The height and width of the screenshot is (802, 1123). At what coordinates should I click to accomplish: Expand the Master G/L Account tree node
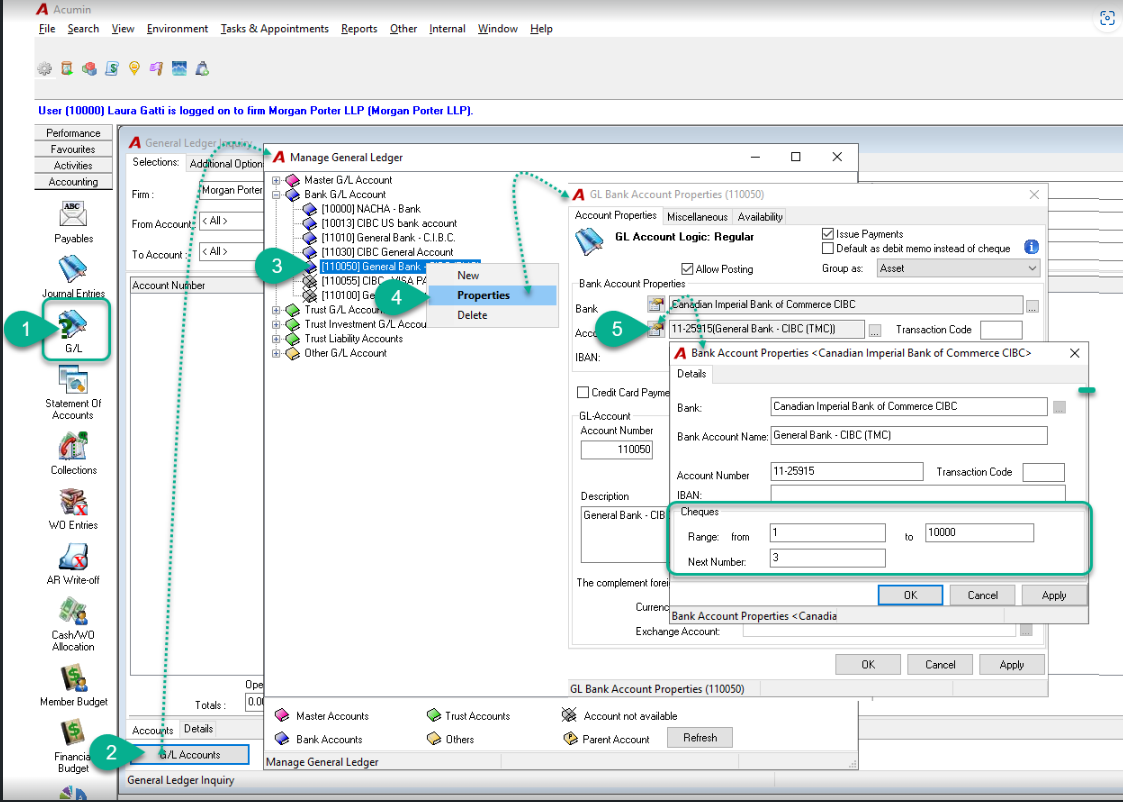tap(276, 180)
